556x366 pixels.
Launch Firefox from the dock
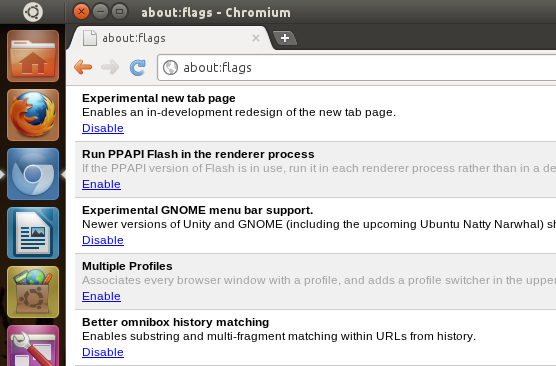(x=33, y=115)
